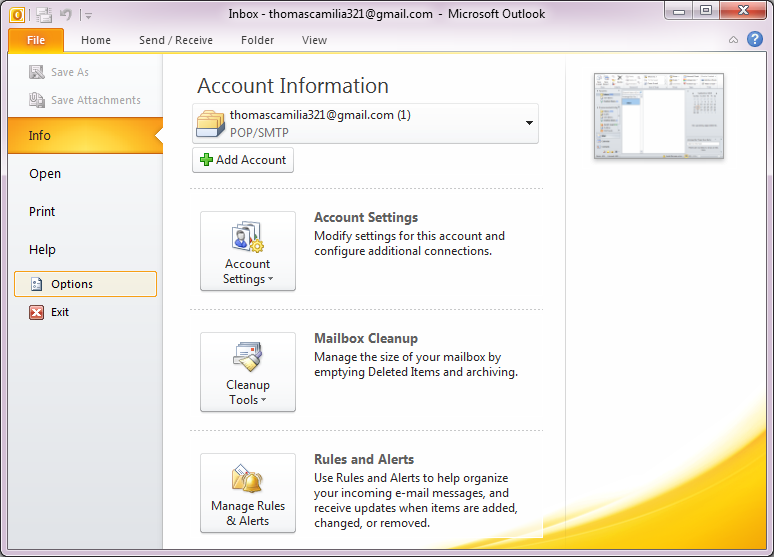The height and width of the screenshot is (557, 774).
Task: Open the Print section in Backstage menu
Action: [x=42, y=212]
